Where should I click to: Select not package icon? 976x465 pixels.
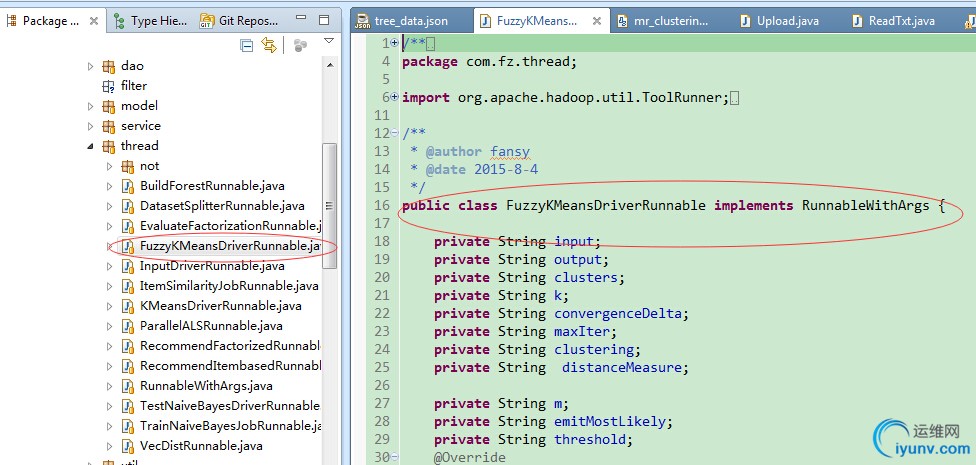(128, 166)
